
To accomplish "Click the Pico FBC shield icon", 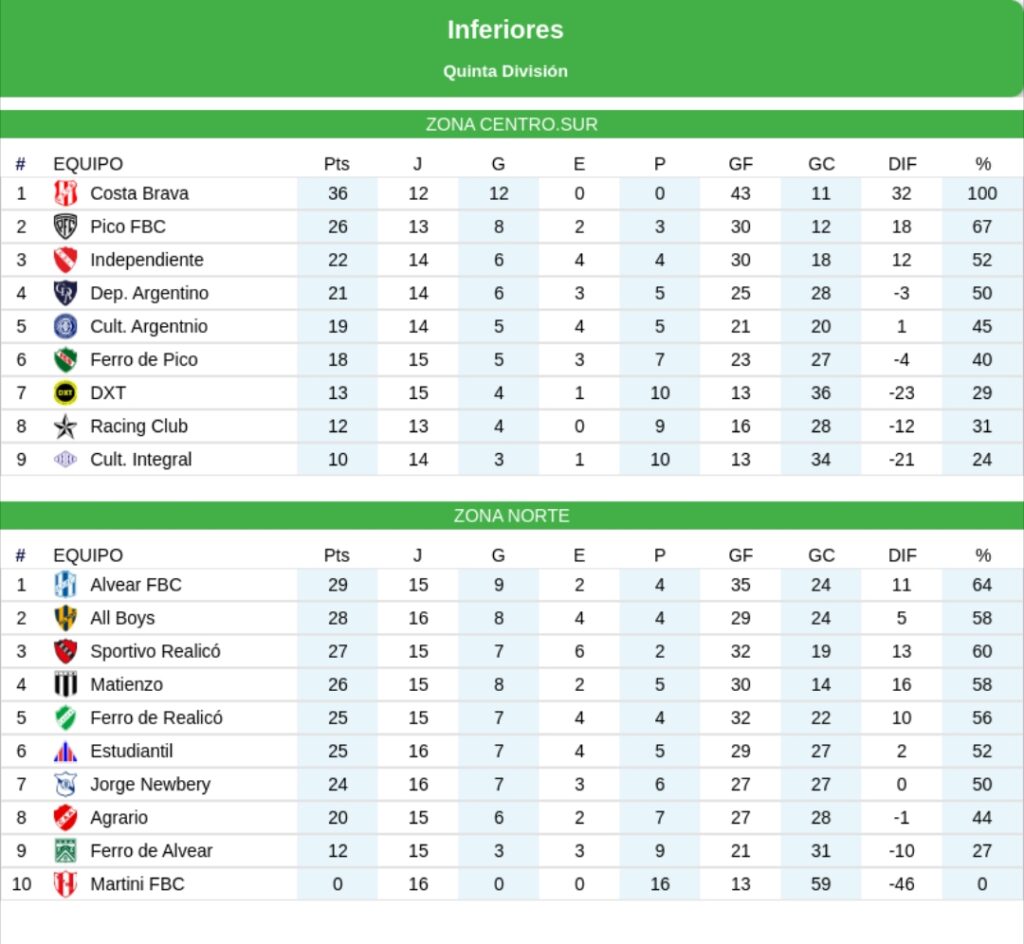I will 65,226.
